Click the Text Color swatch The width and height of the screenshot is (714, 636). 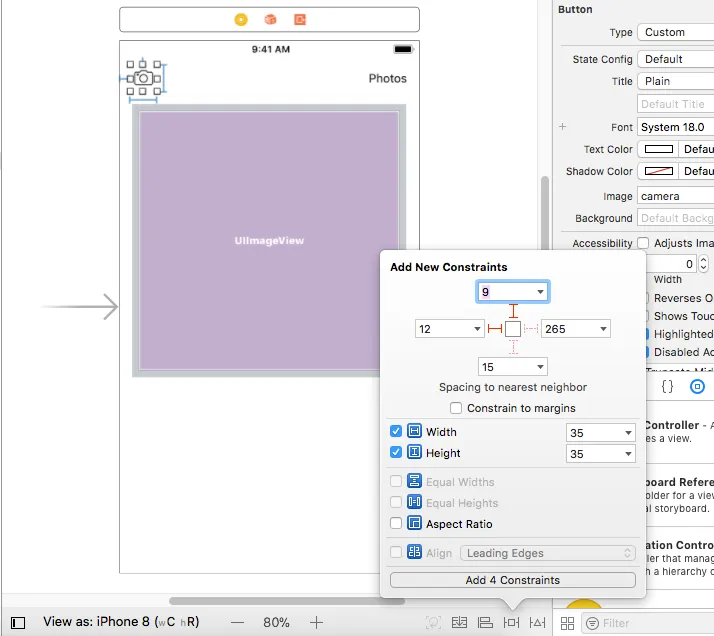click(x=658, y=149)
